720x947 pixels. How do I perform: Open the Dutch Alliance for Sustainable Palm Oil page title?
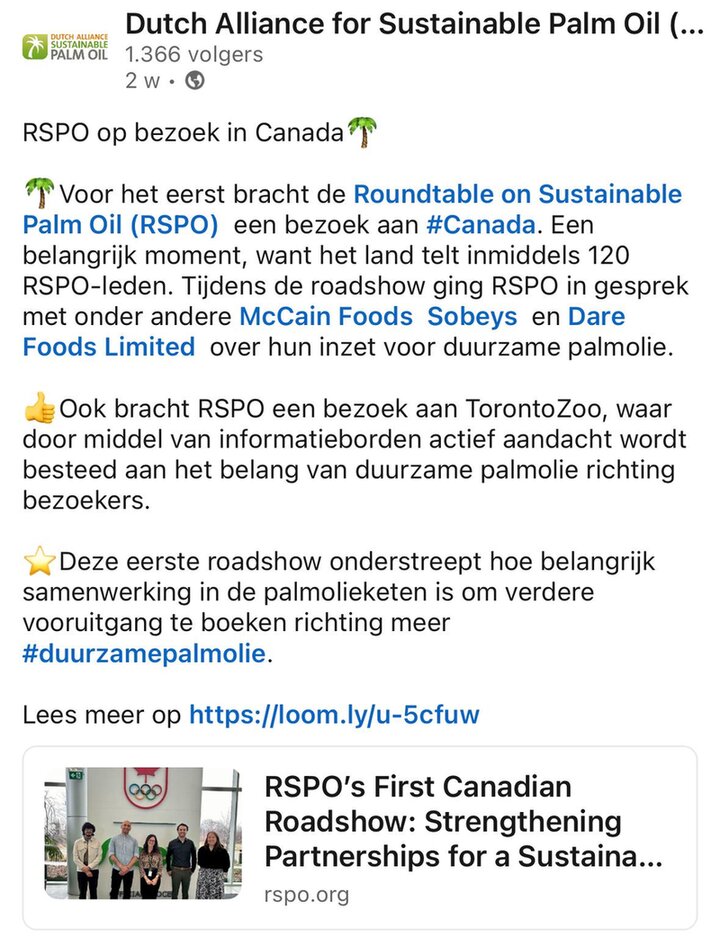coord(414,23)
